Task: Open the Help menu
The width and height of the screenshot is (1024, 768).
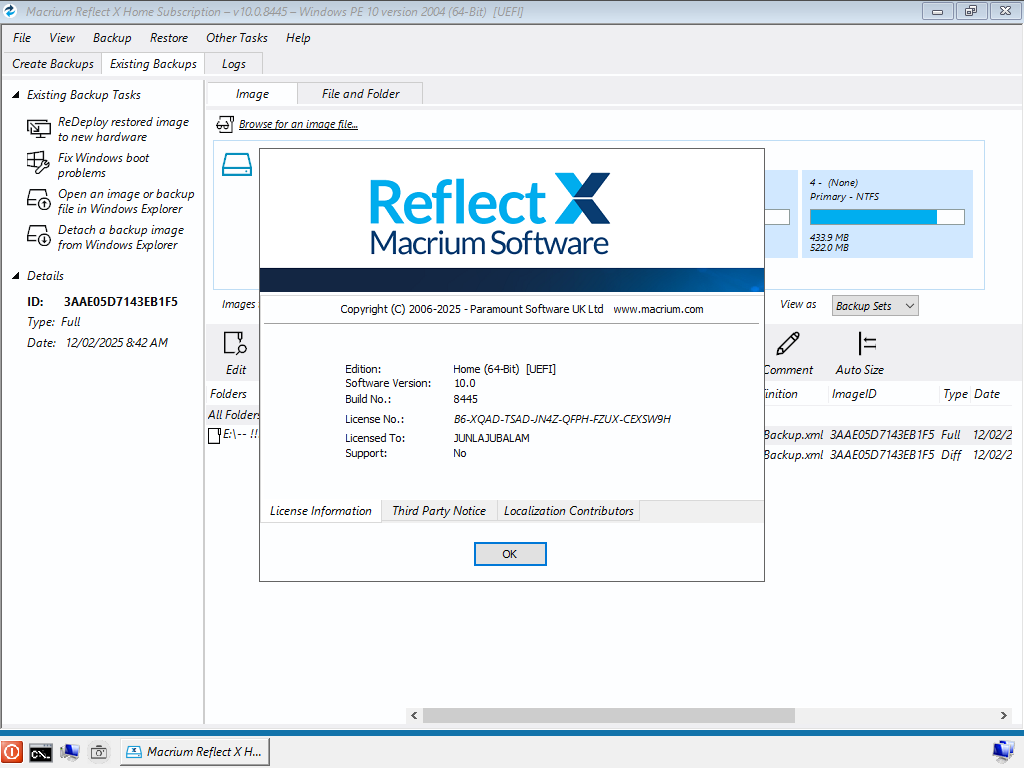Action: click(298, 38)
